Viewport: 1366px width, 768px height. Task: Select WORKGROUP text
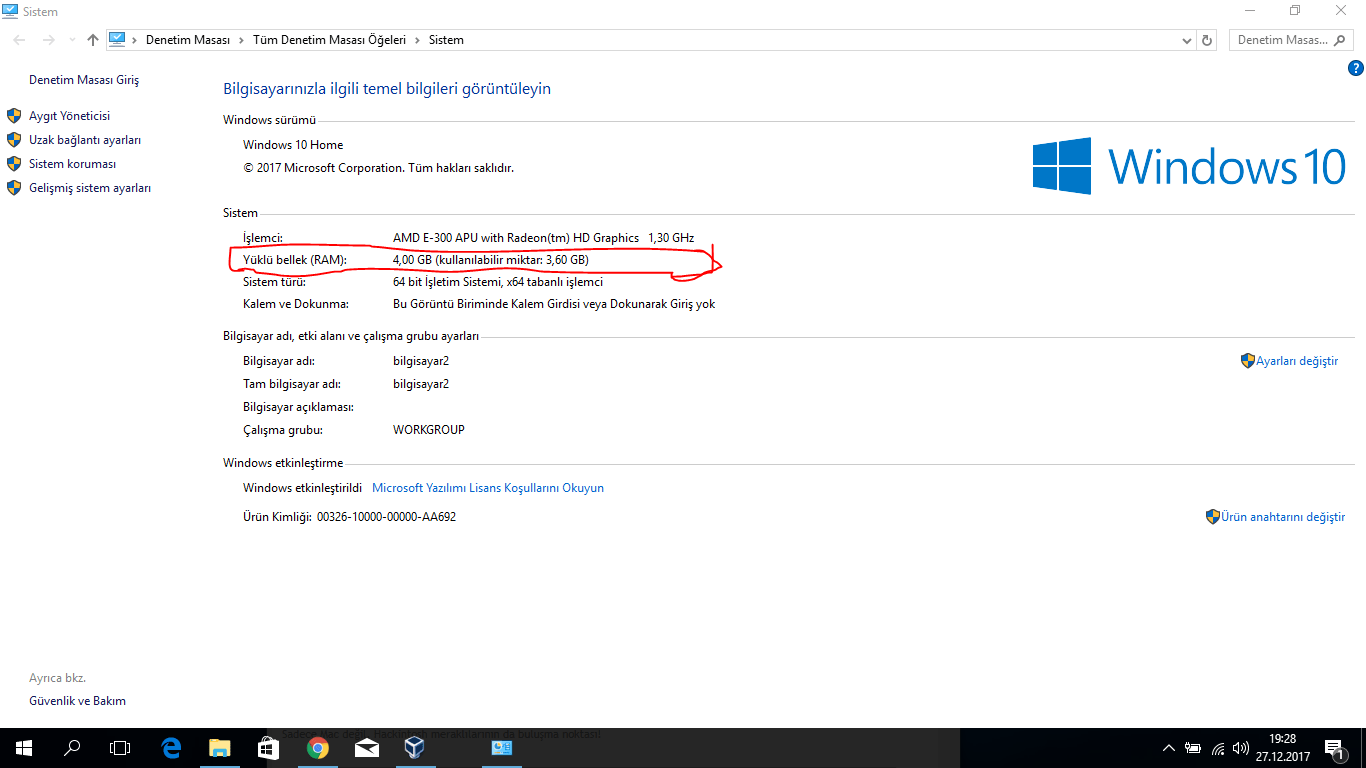click(x=429, y=430)
